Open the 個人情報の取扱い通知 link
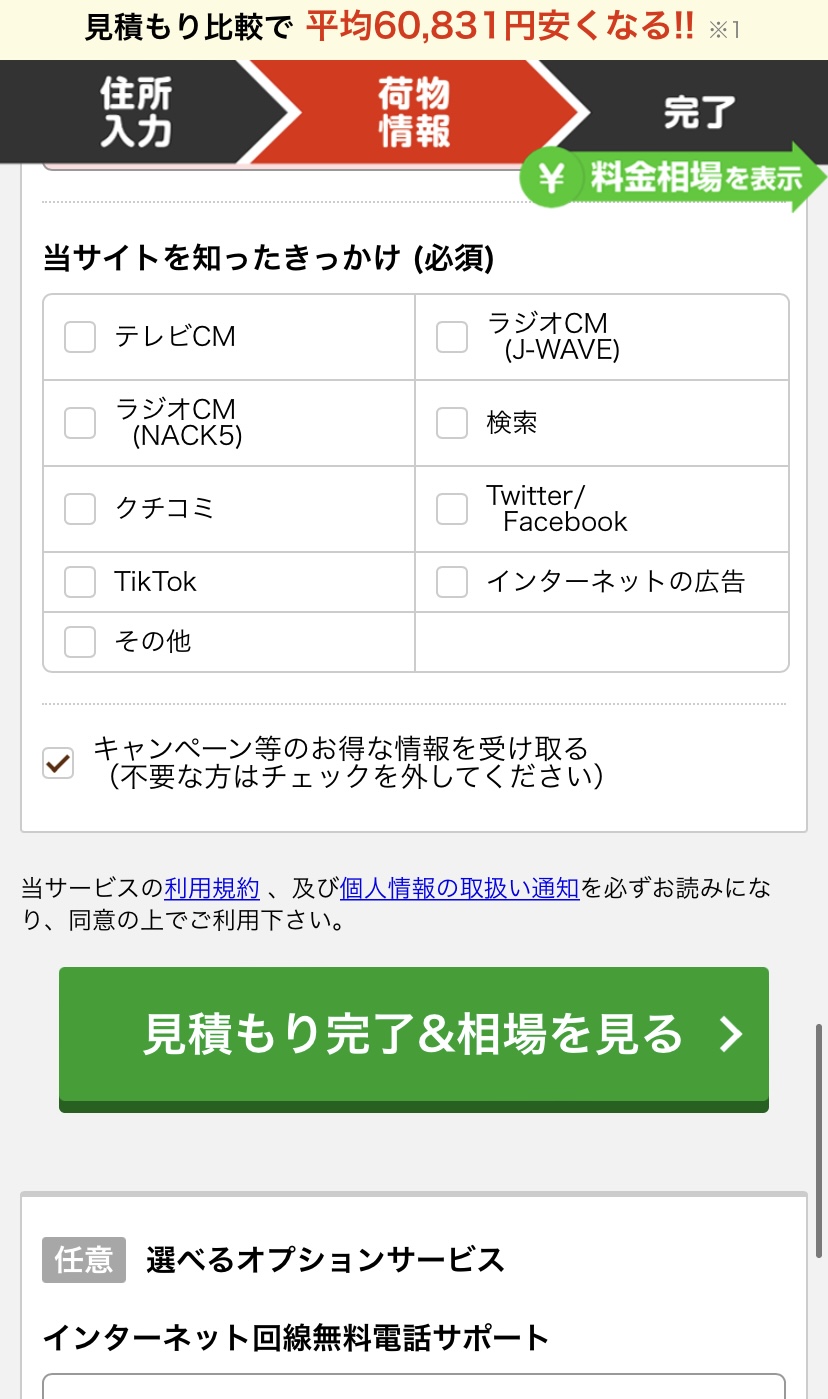Image resolution: width=828 pixels, height=1399 pixels. coord(459,888)
